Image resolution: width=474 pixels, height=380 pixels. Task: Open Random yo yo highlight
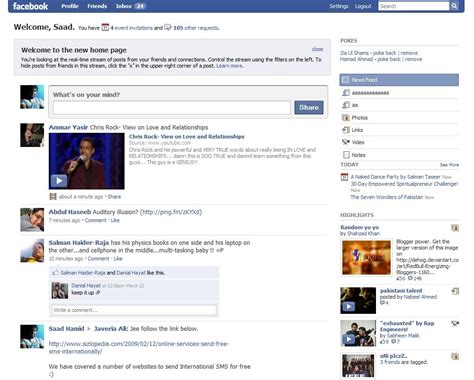(x=359, y=227)
